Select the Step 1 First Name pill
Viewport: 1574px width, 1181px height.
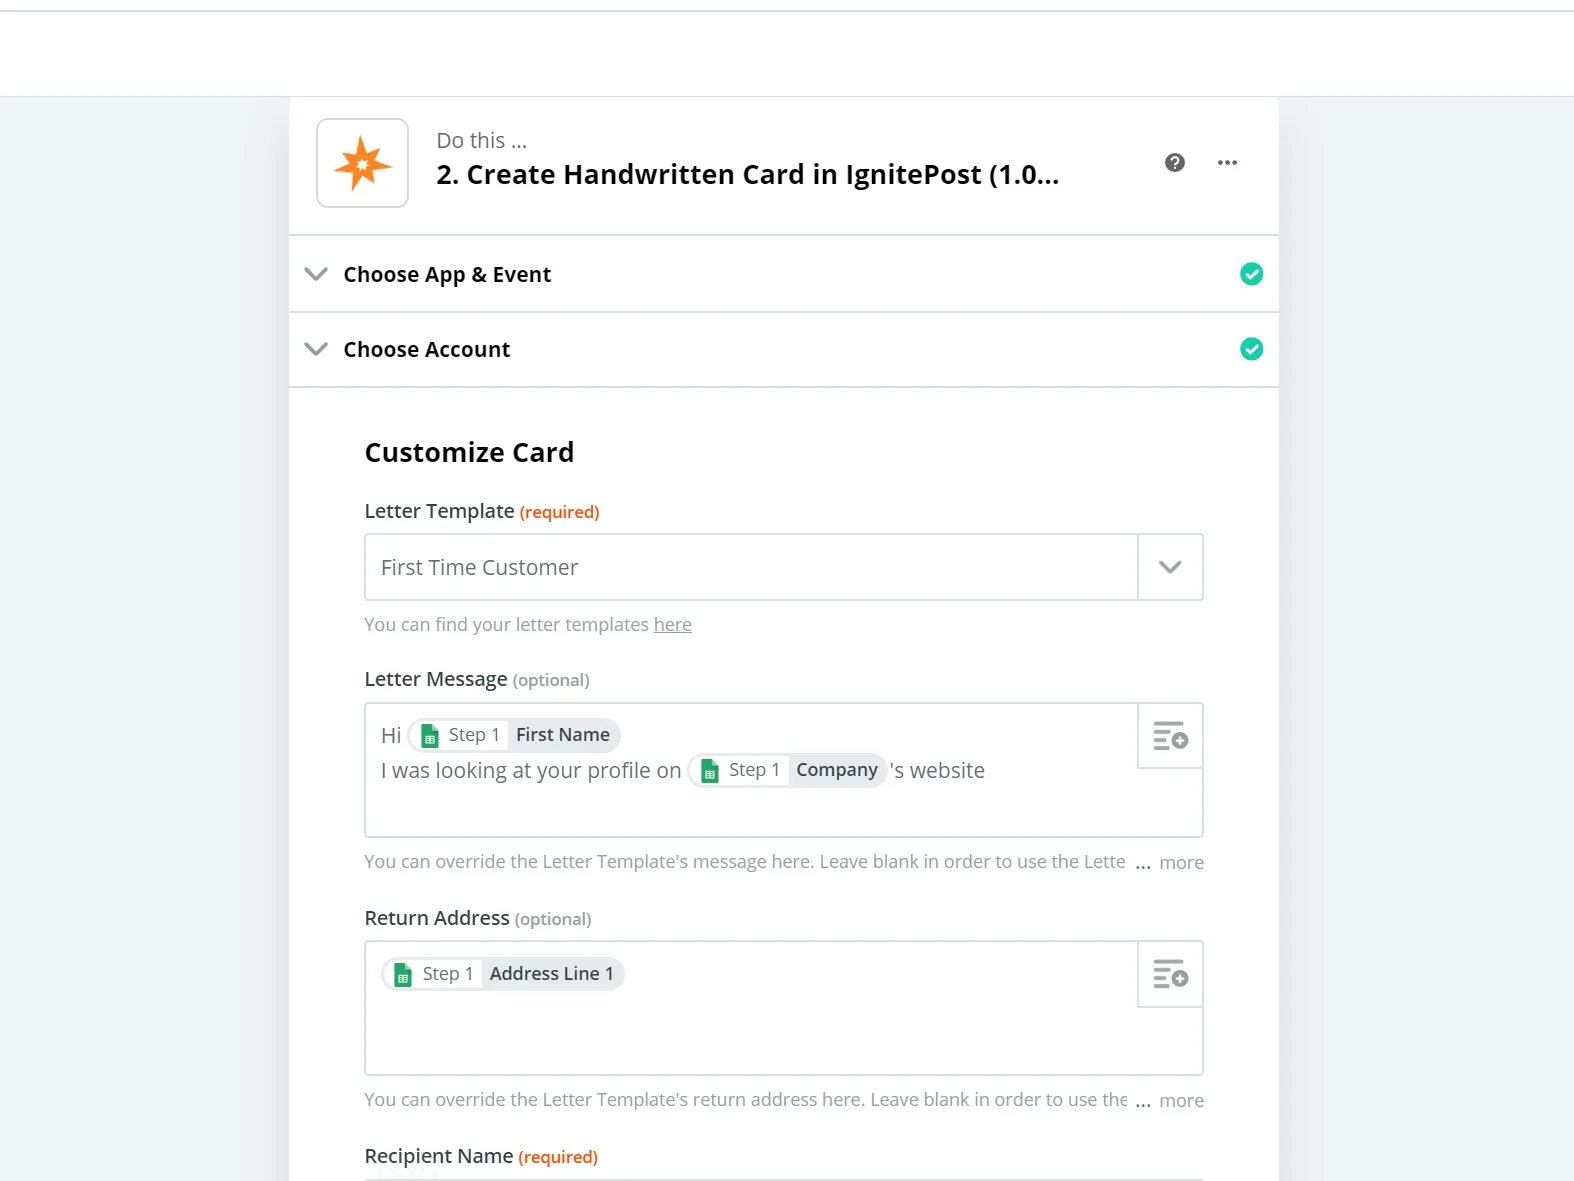(514, 735)
